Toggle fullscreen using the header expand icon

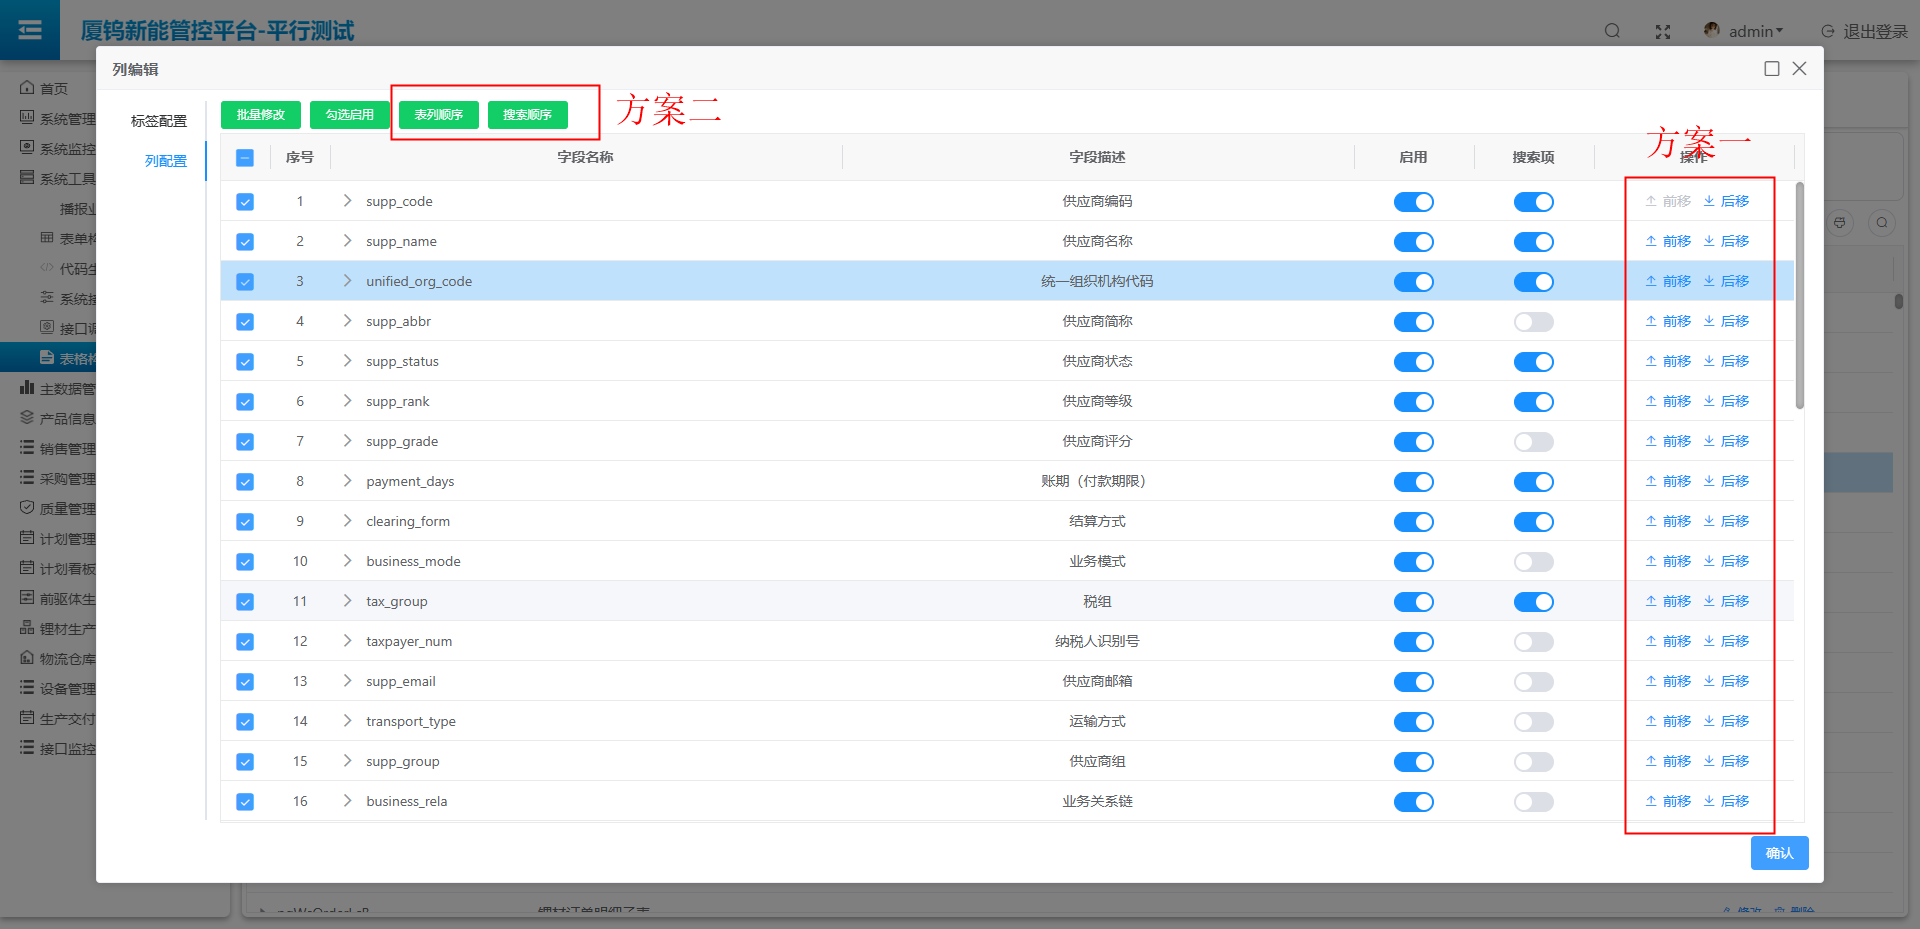tap(1663, 32)
